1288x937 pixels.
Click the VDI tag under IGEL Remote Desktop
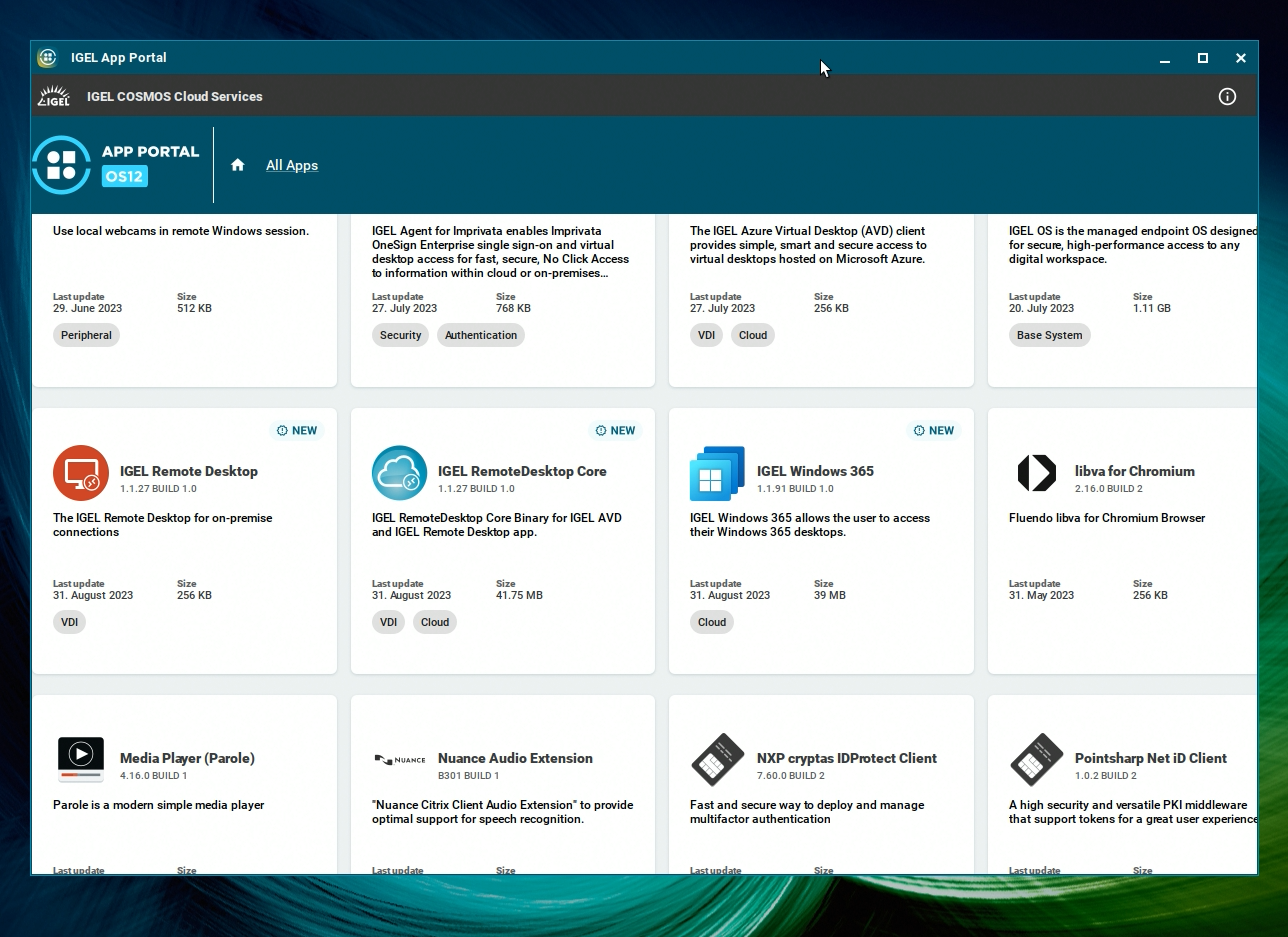pyautogui.click(x=69, y=622)
